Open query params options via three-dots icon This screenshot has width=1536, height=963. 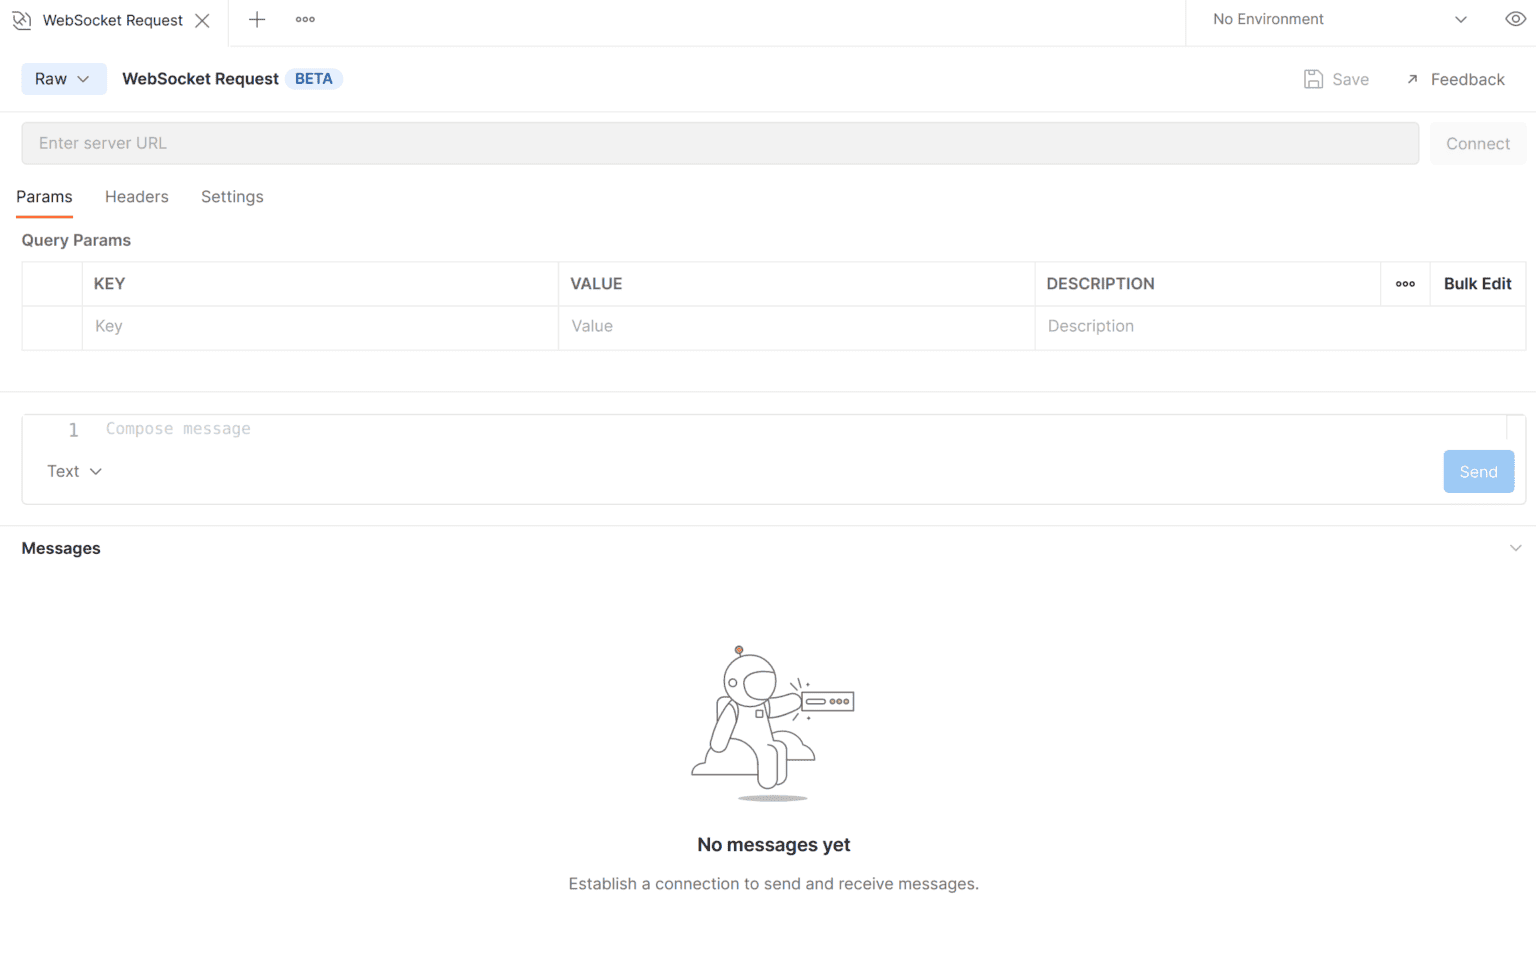click(1405, 284)
